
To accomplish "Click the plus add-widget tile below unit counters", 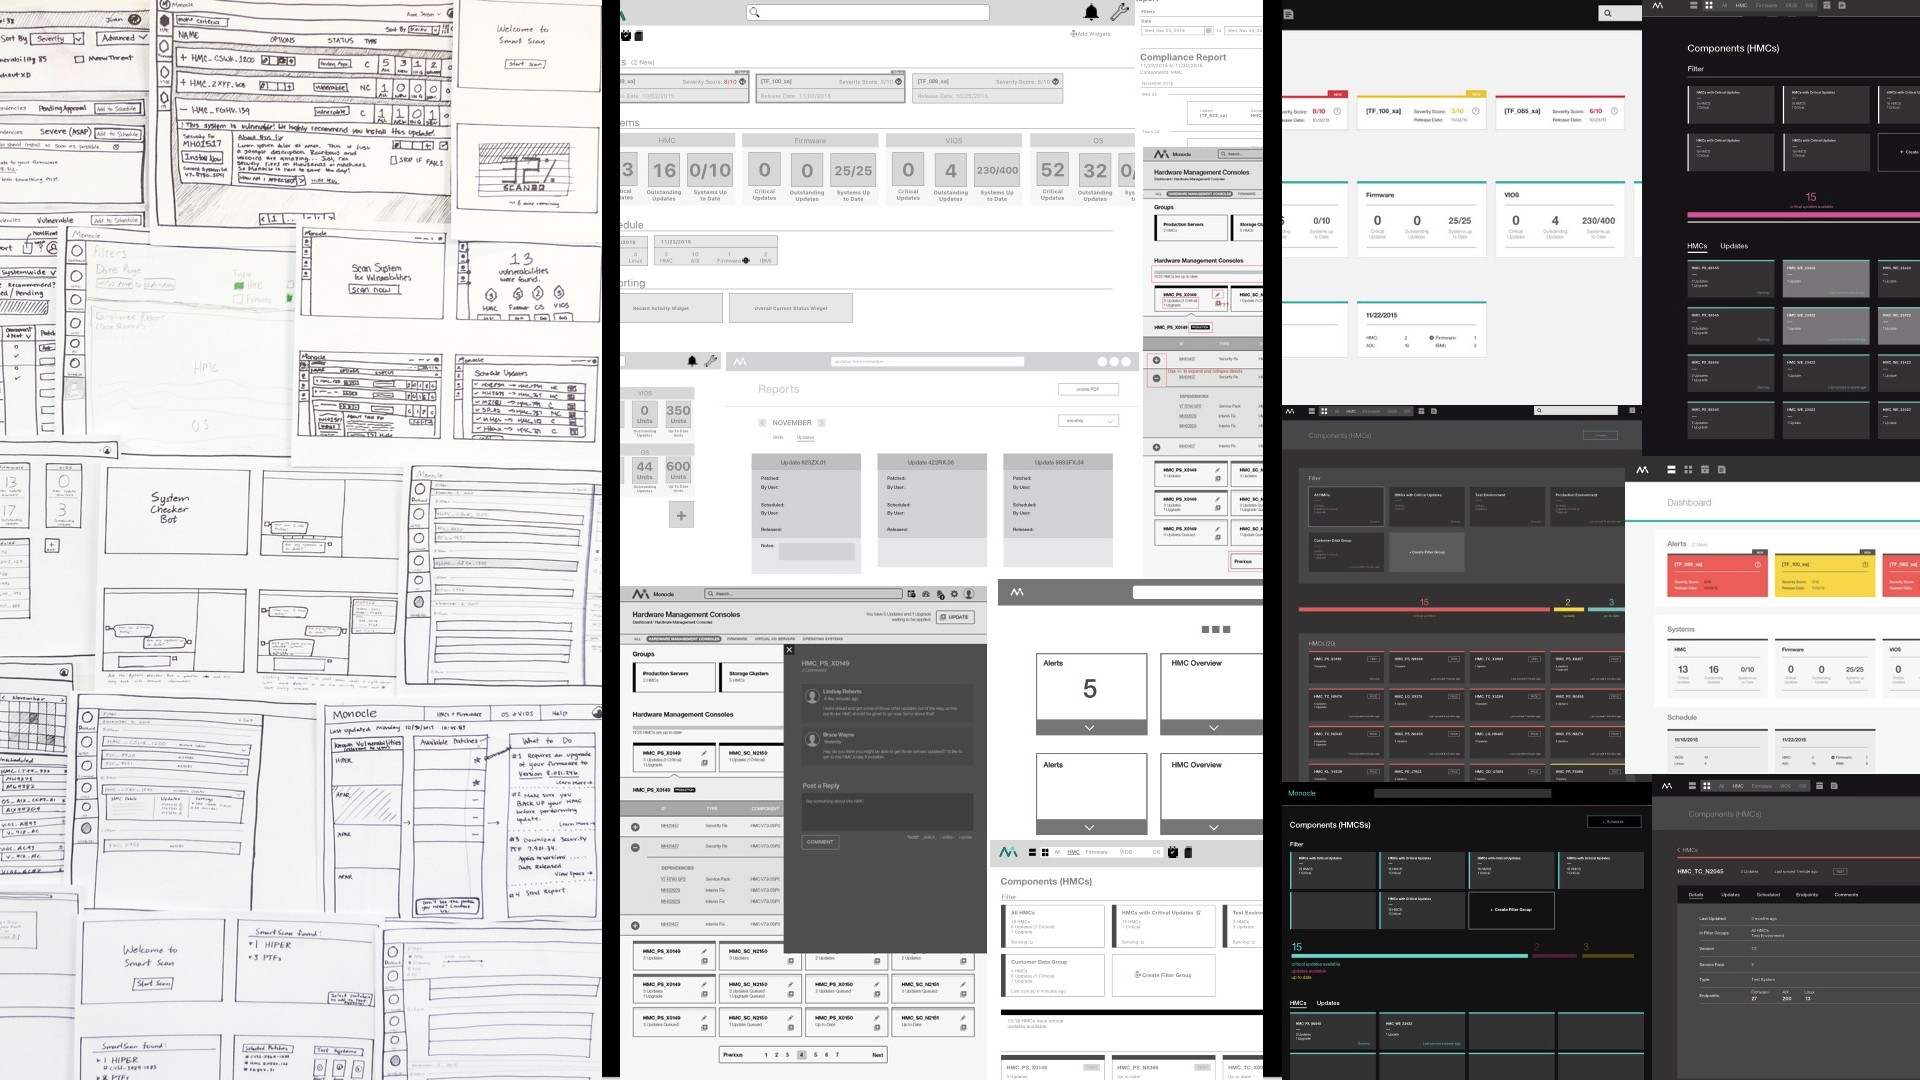I will click(x=681, y=516).
